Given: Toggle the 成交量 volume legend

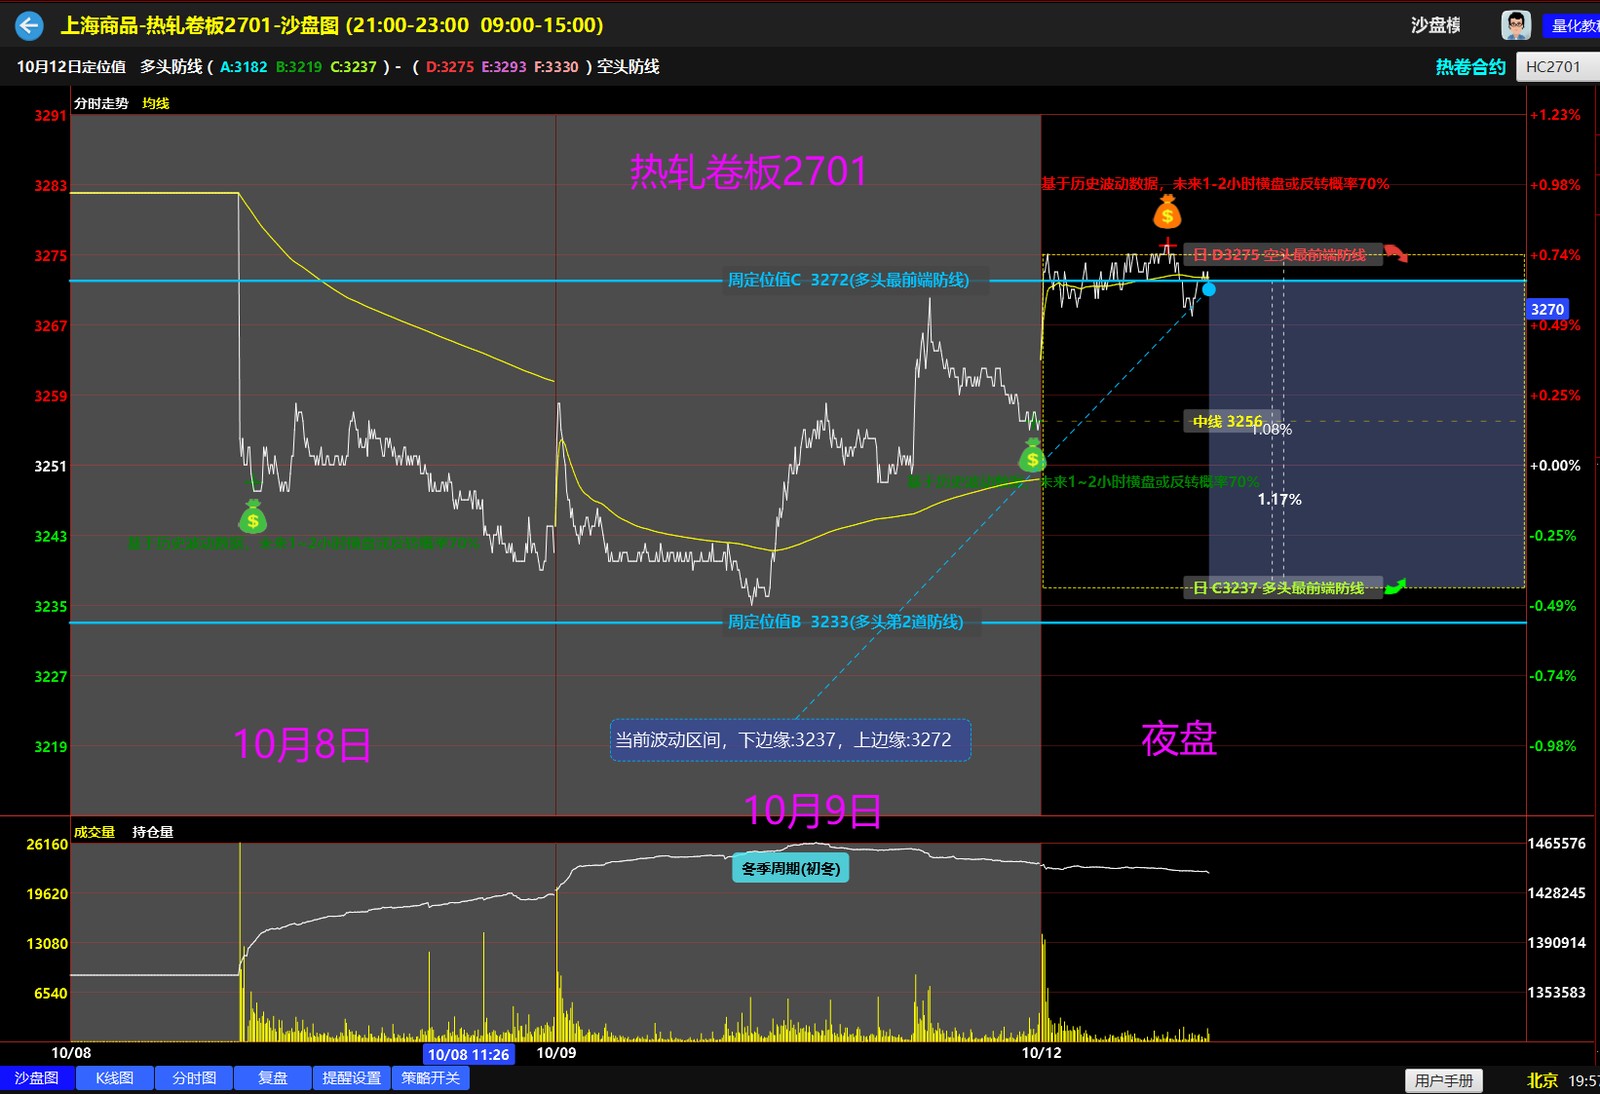Looking at the screenshot, I should [x=94, y=832].
